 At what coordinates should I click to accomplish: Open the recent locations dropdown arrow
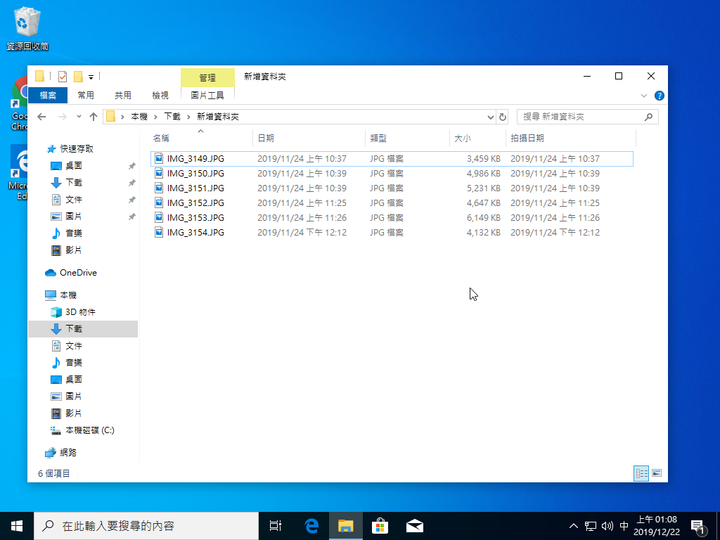click(x=79, y=117)
